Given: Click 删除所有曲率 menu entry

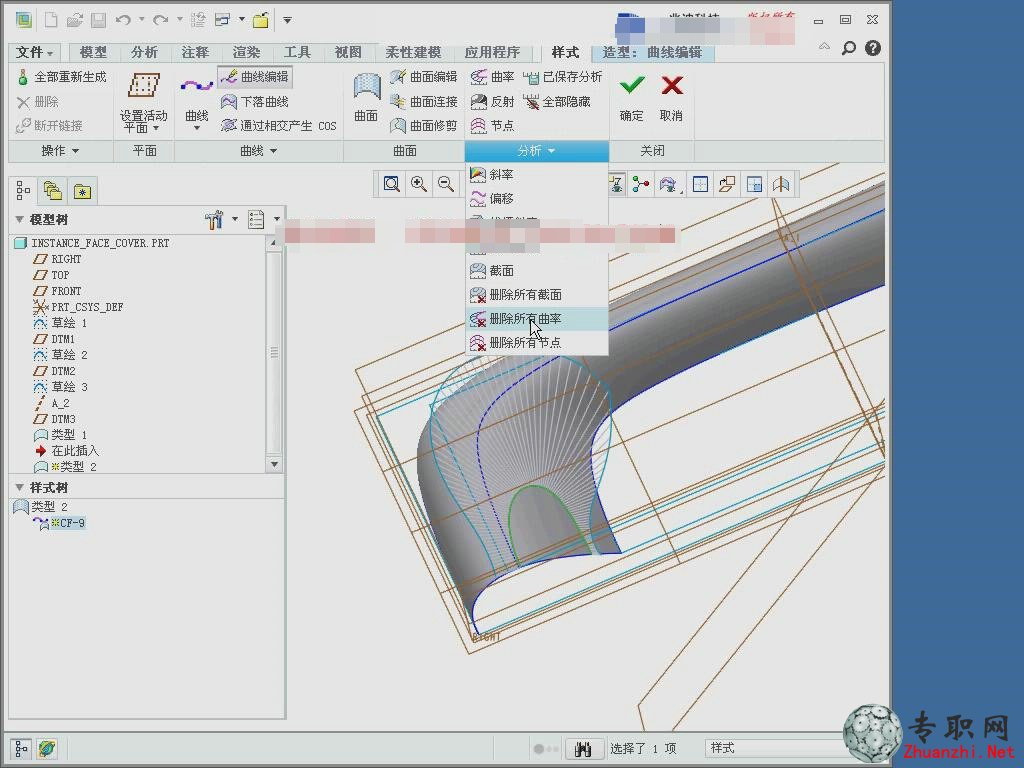Looking at the screenshot, I should pos(536,319).
